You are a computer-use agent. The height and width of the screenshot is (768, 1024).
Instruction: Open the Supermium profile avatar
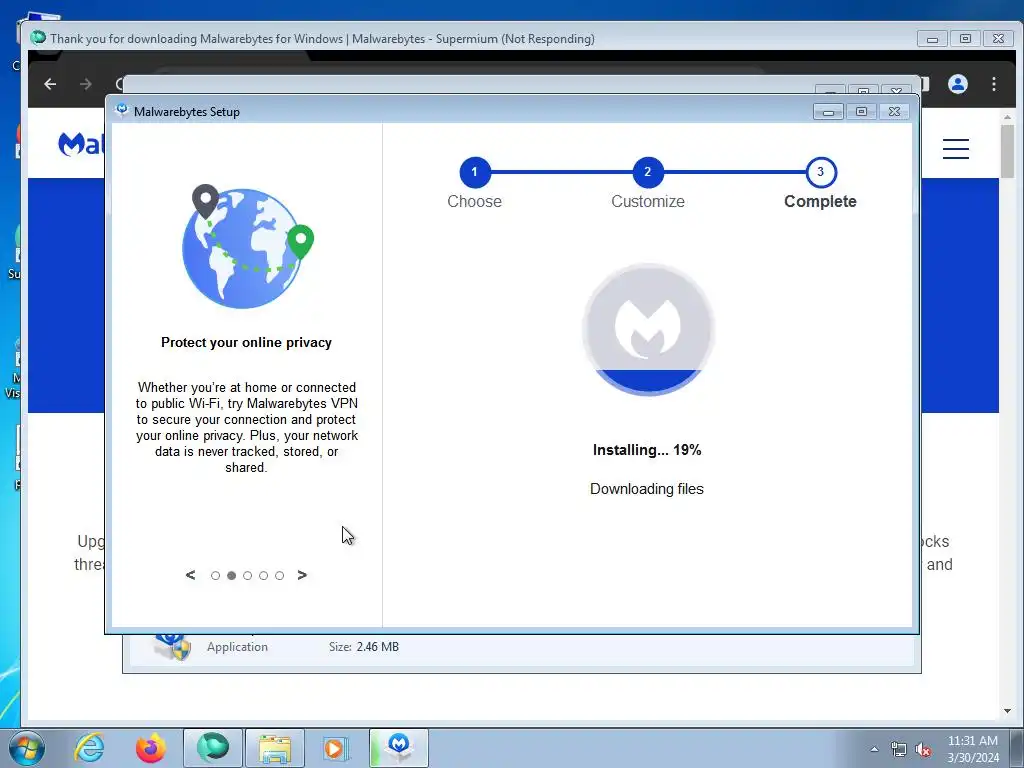coord(958,84)
